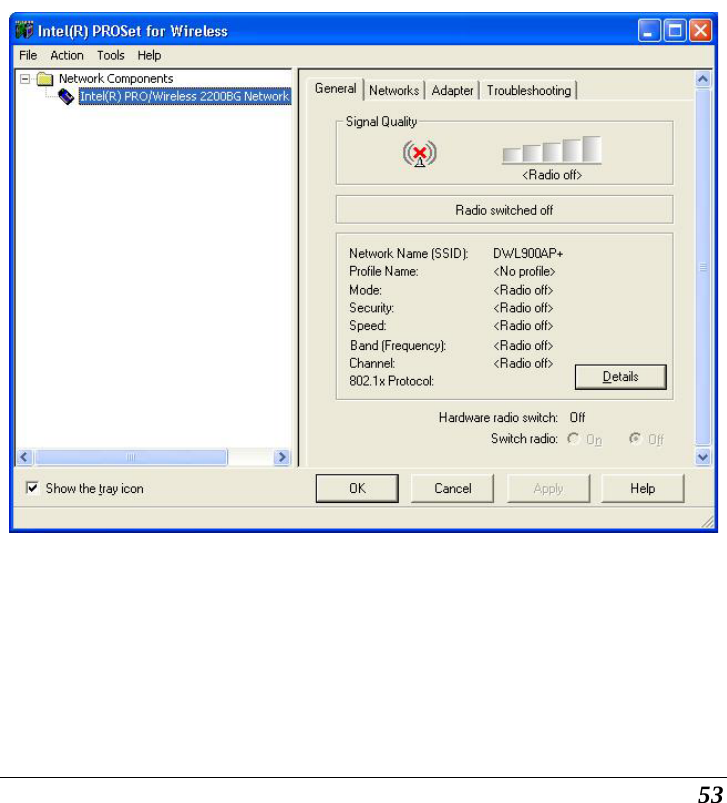
Task: Click the Details button
Action: pyautogui.click(x=621, y=377)
